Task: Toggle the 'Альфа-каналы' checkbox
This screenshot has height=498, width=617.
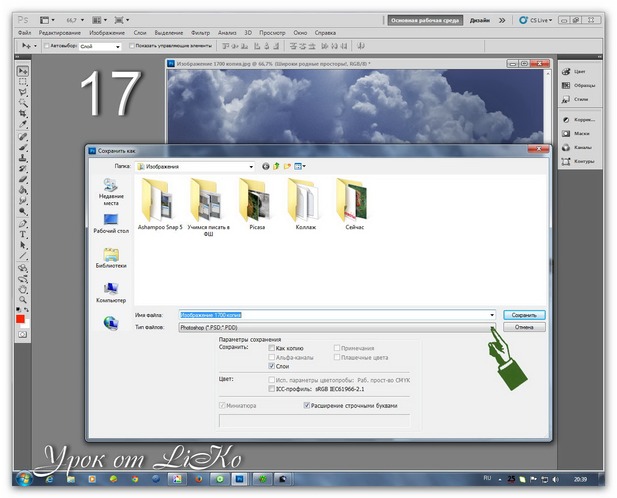Action: click(x=271, y=357)
